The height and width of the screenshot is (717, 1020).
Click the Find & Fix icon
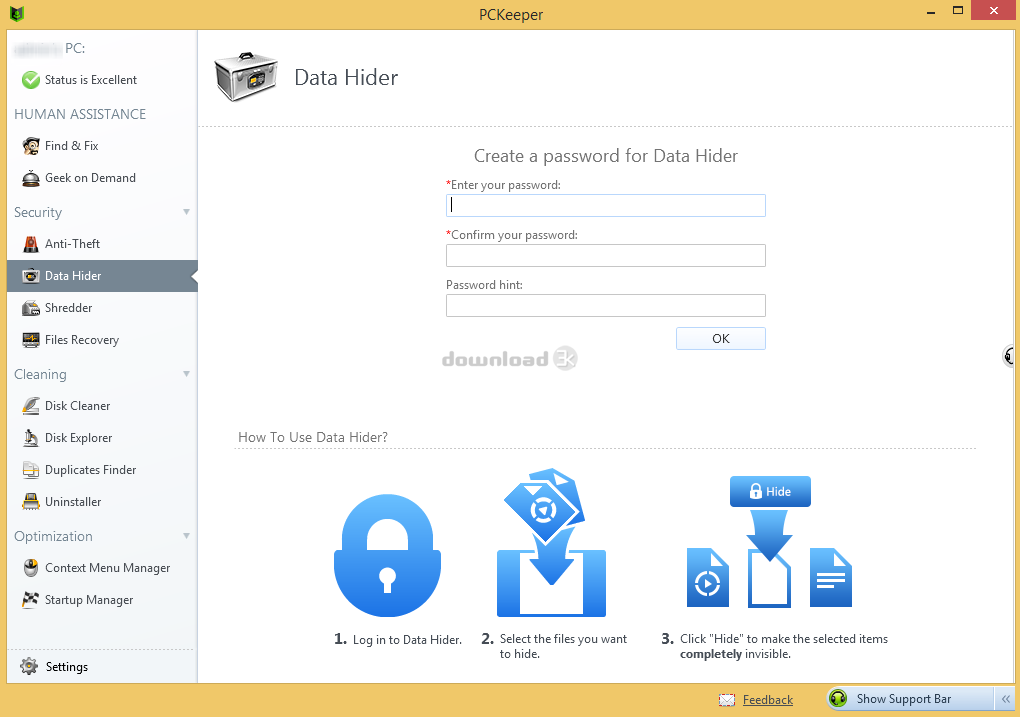click(31, 146)
